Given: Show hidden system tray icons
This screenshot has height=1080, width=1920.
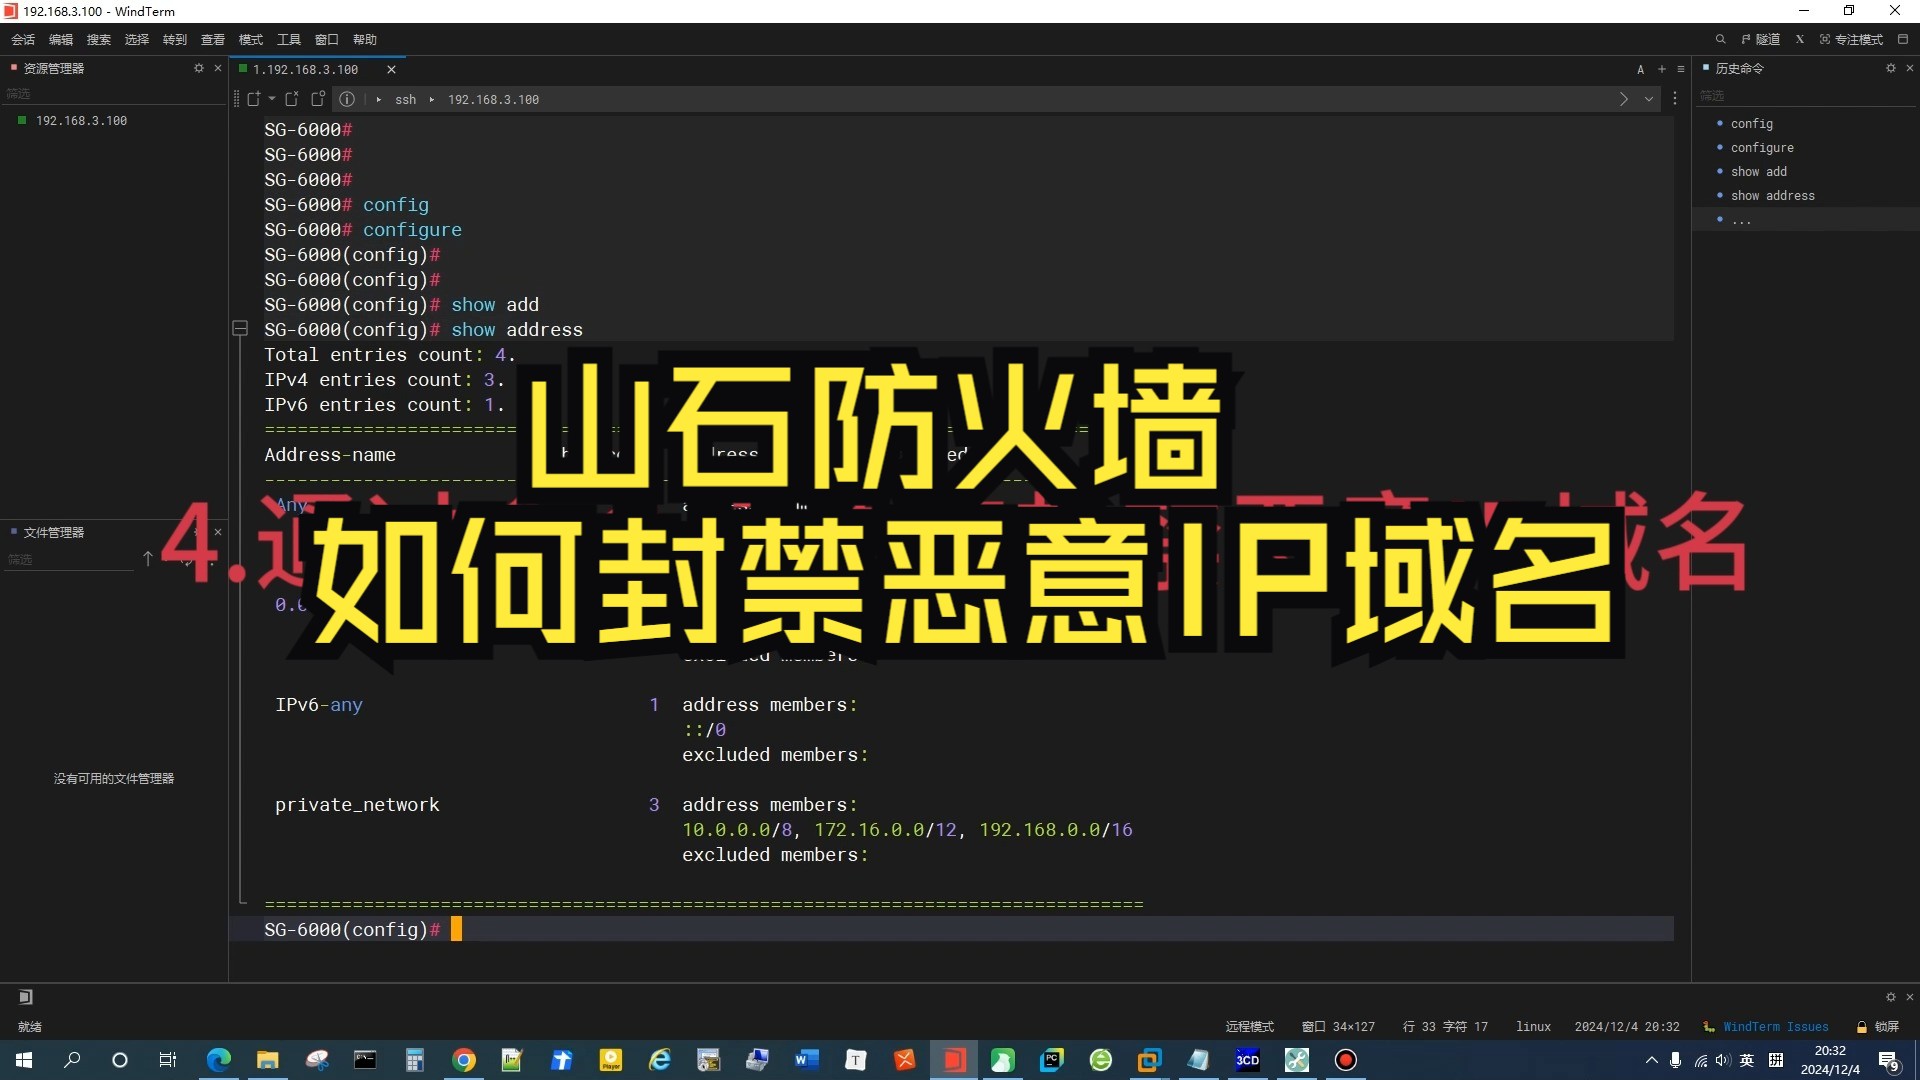Looking at the screenshot, I should [x=1651, y=1060].
